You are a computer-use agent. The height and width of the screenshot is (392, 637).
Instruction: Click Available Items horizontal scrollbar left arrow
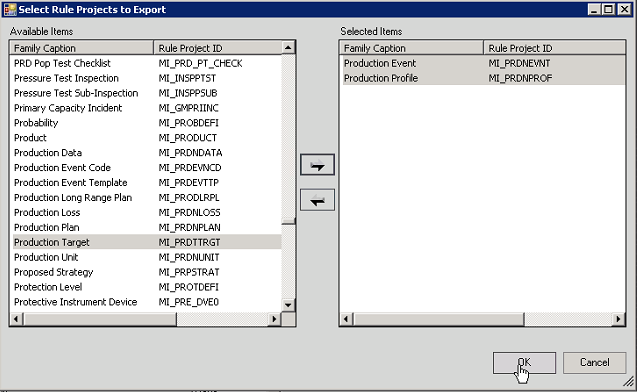16,319
